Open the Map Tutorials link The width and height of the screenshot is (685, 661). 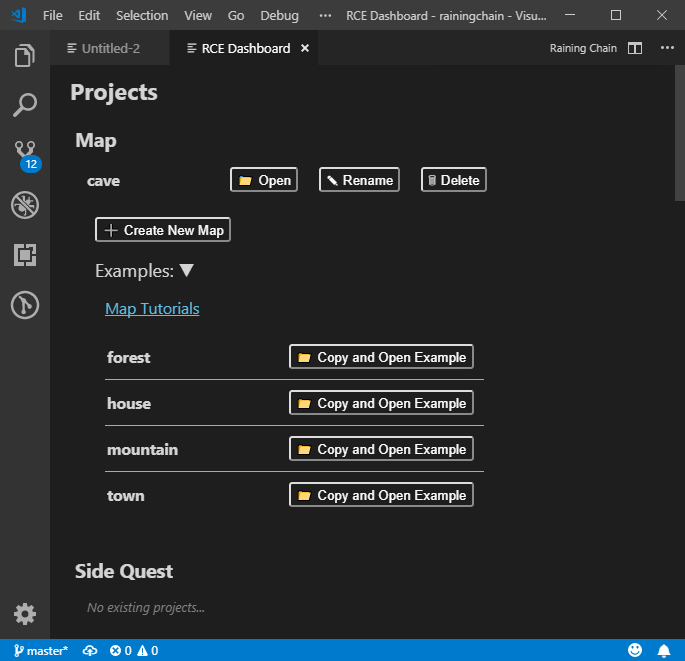click(x=152, y=308)
